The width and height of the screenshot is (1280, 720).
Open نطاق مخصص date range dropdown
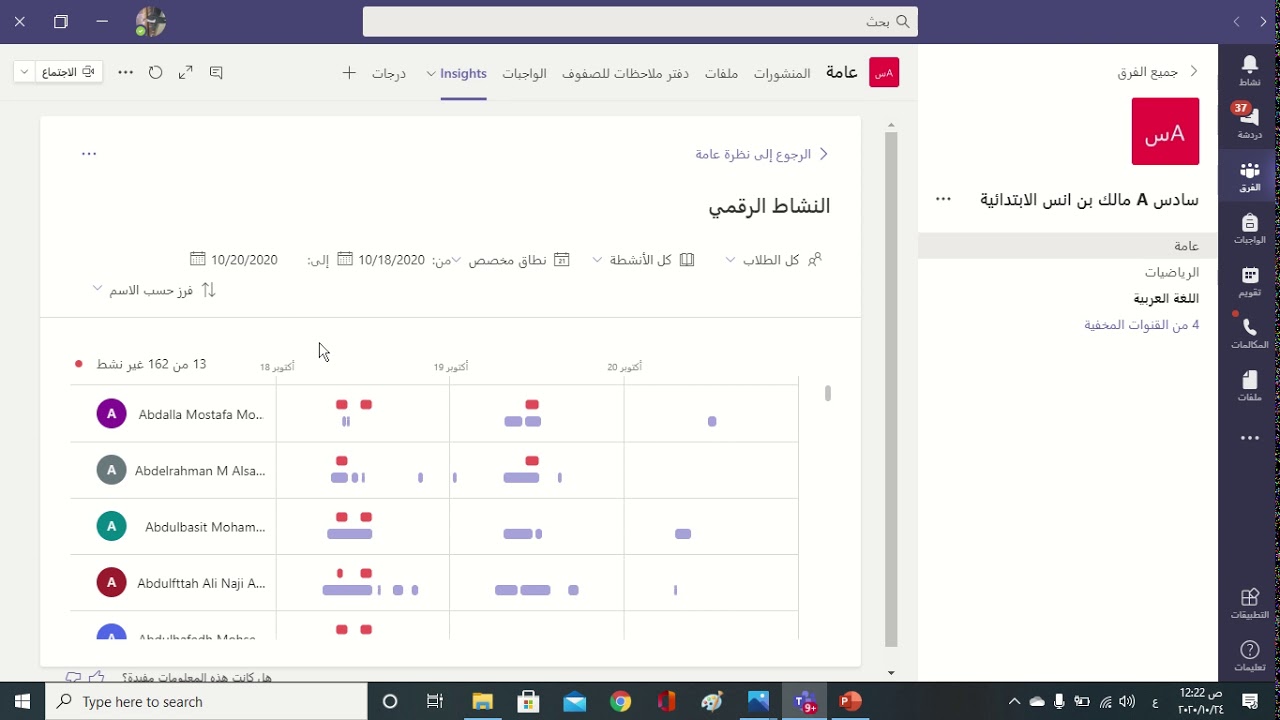coord(510,260)
